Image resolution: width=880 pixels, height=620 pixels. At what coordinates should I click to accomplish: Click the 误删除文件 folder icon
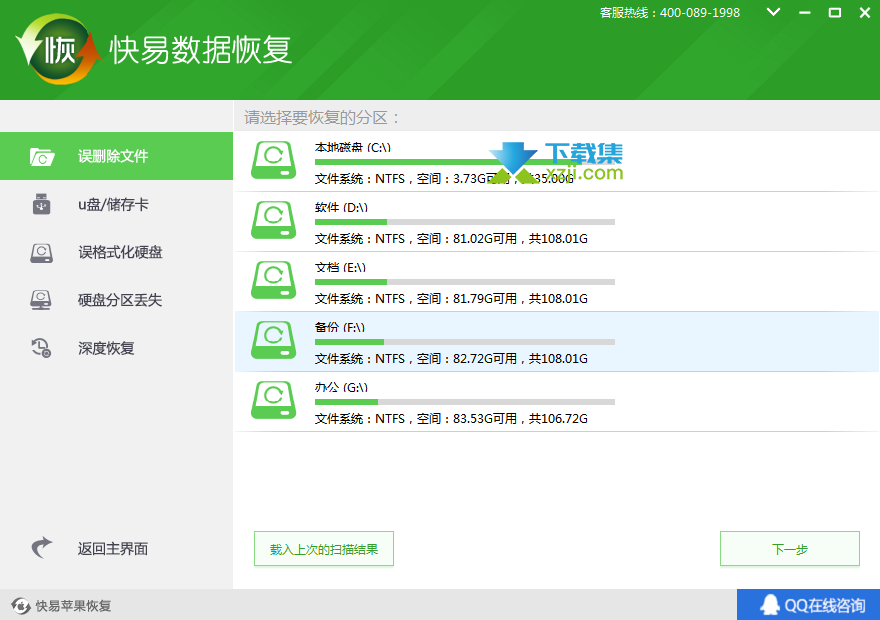point(42,157)
